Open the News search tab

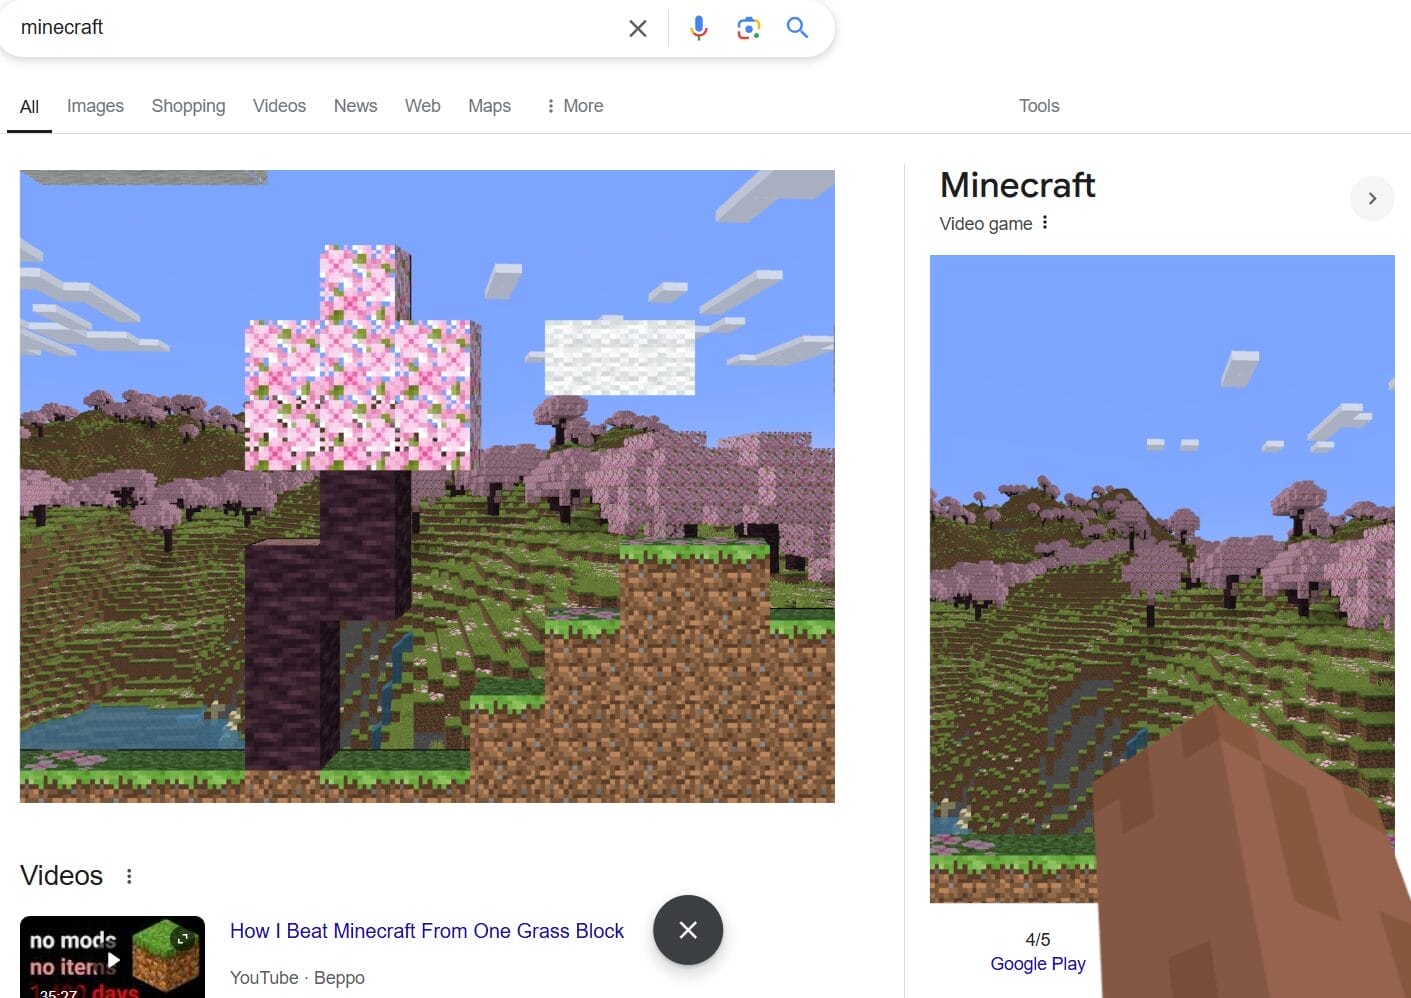(355, 105)
